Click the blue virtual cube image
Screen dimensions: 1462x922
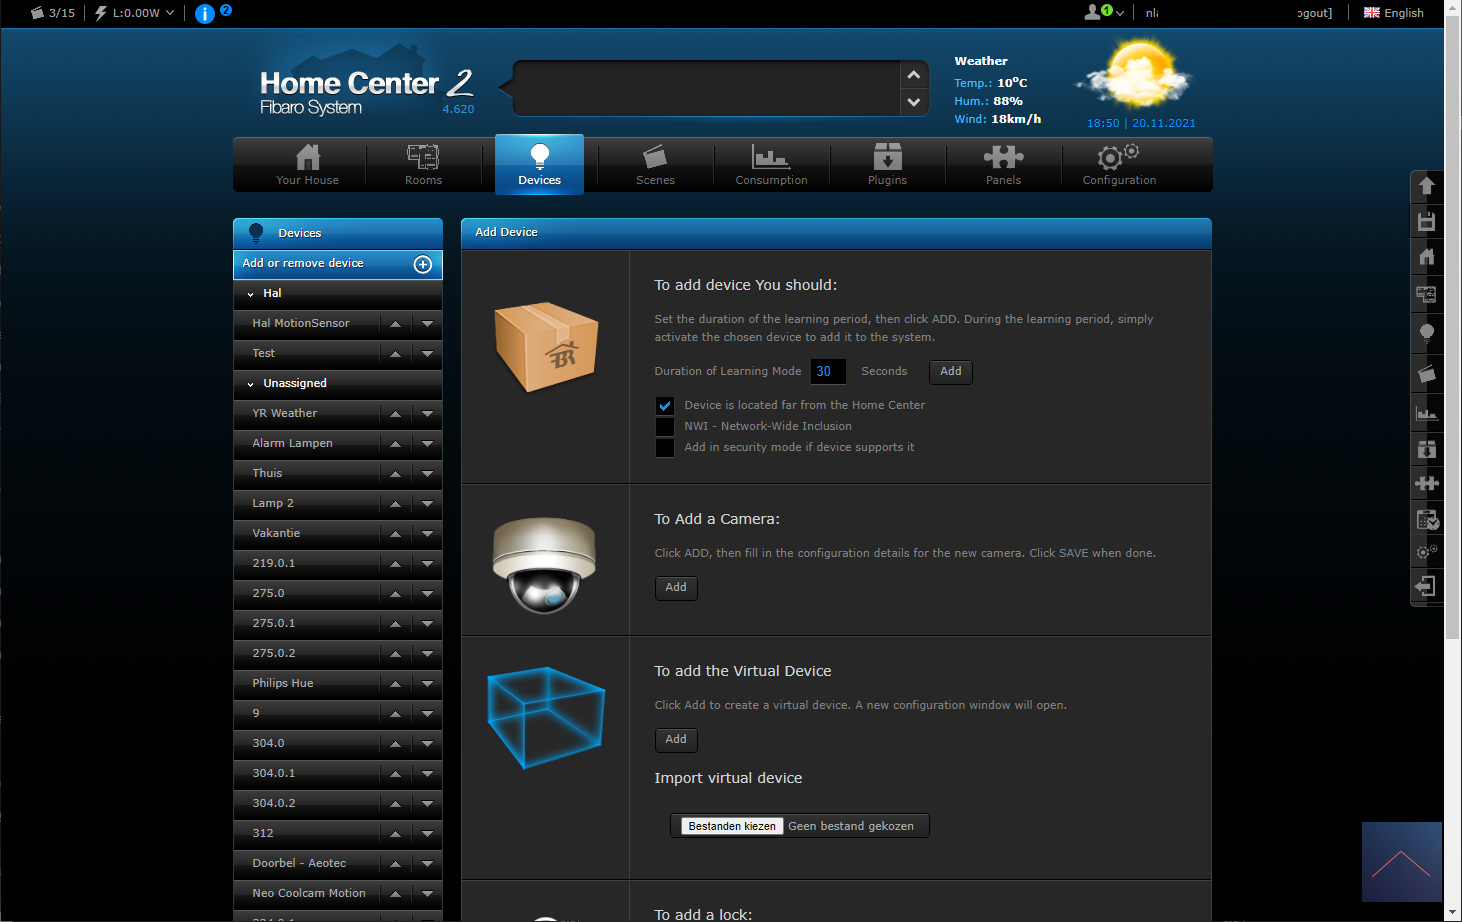(x=546, y=718)
